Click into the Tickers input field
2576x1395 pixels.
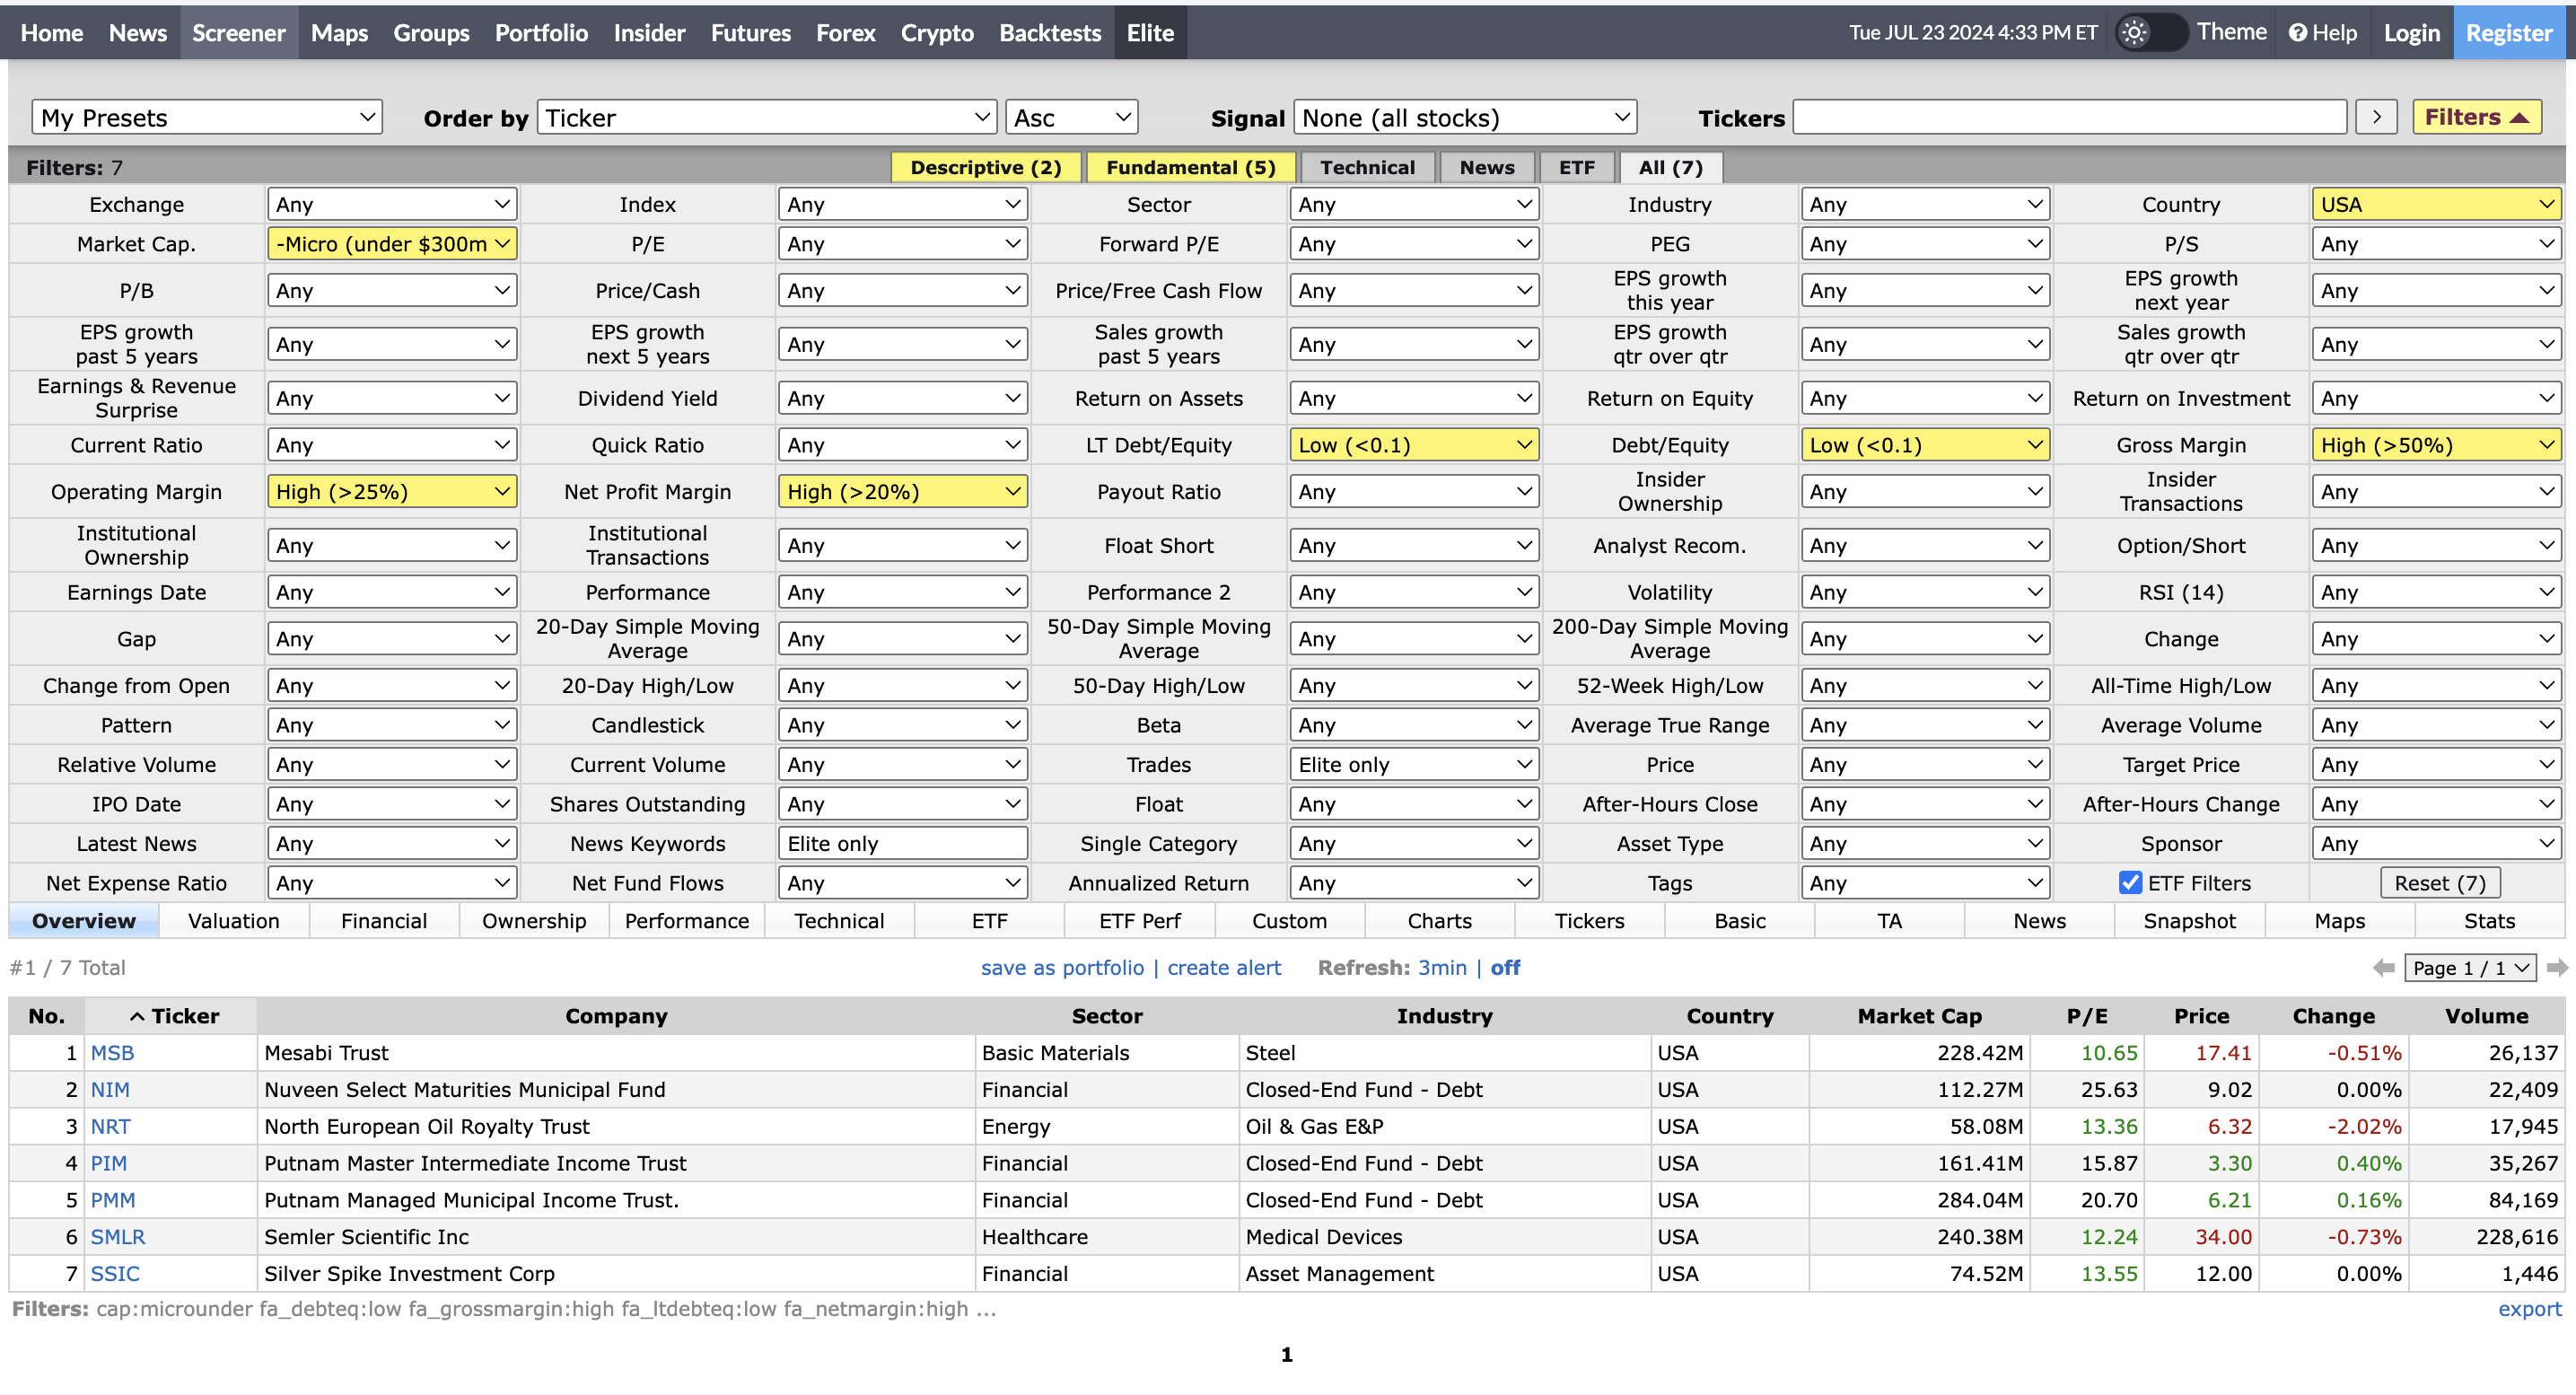coord(2069,117)
